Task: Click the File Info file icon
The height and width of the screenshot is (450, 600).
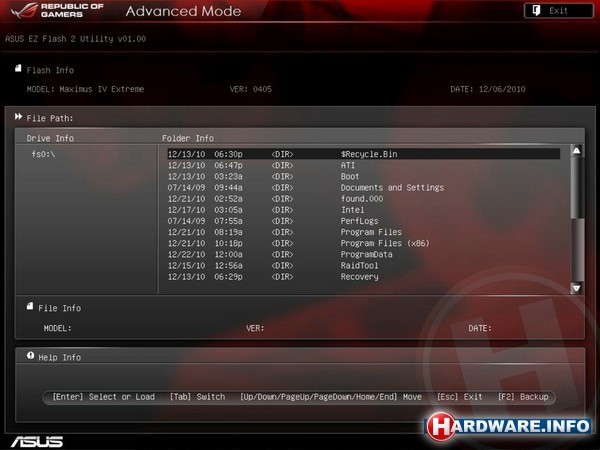Action: click(x=30, y=306)
